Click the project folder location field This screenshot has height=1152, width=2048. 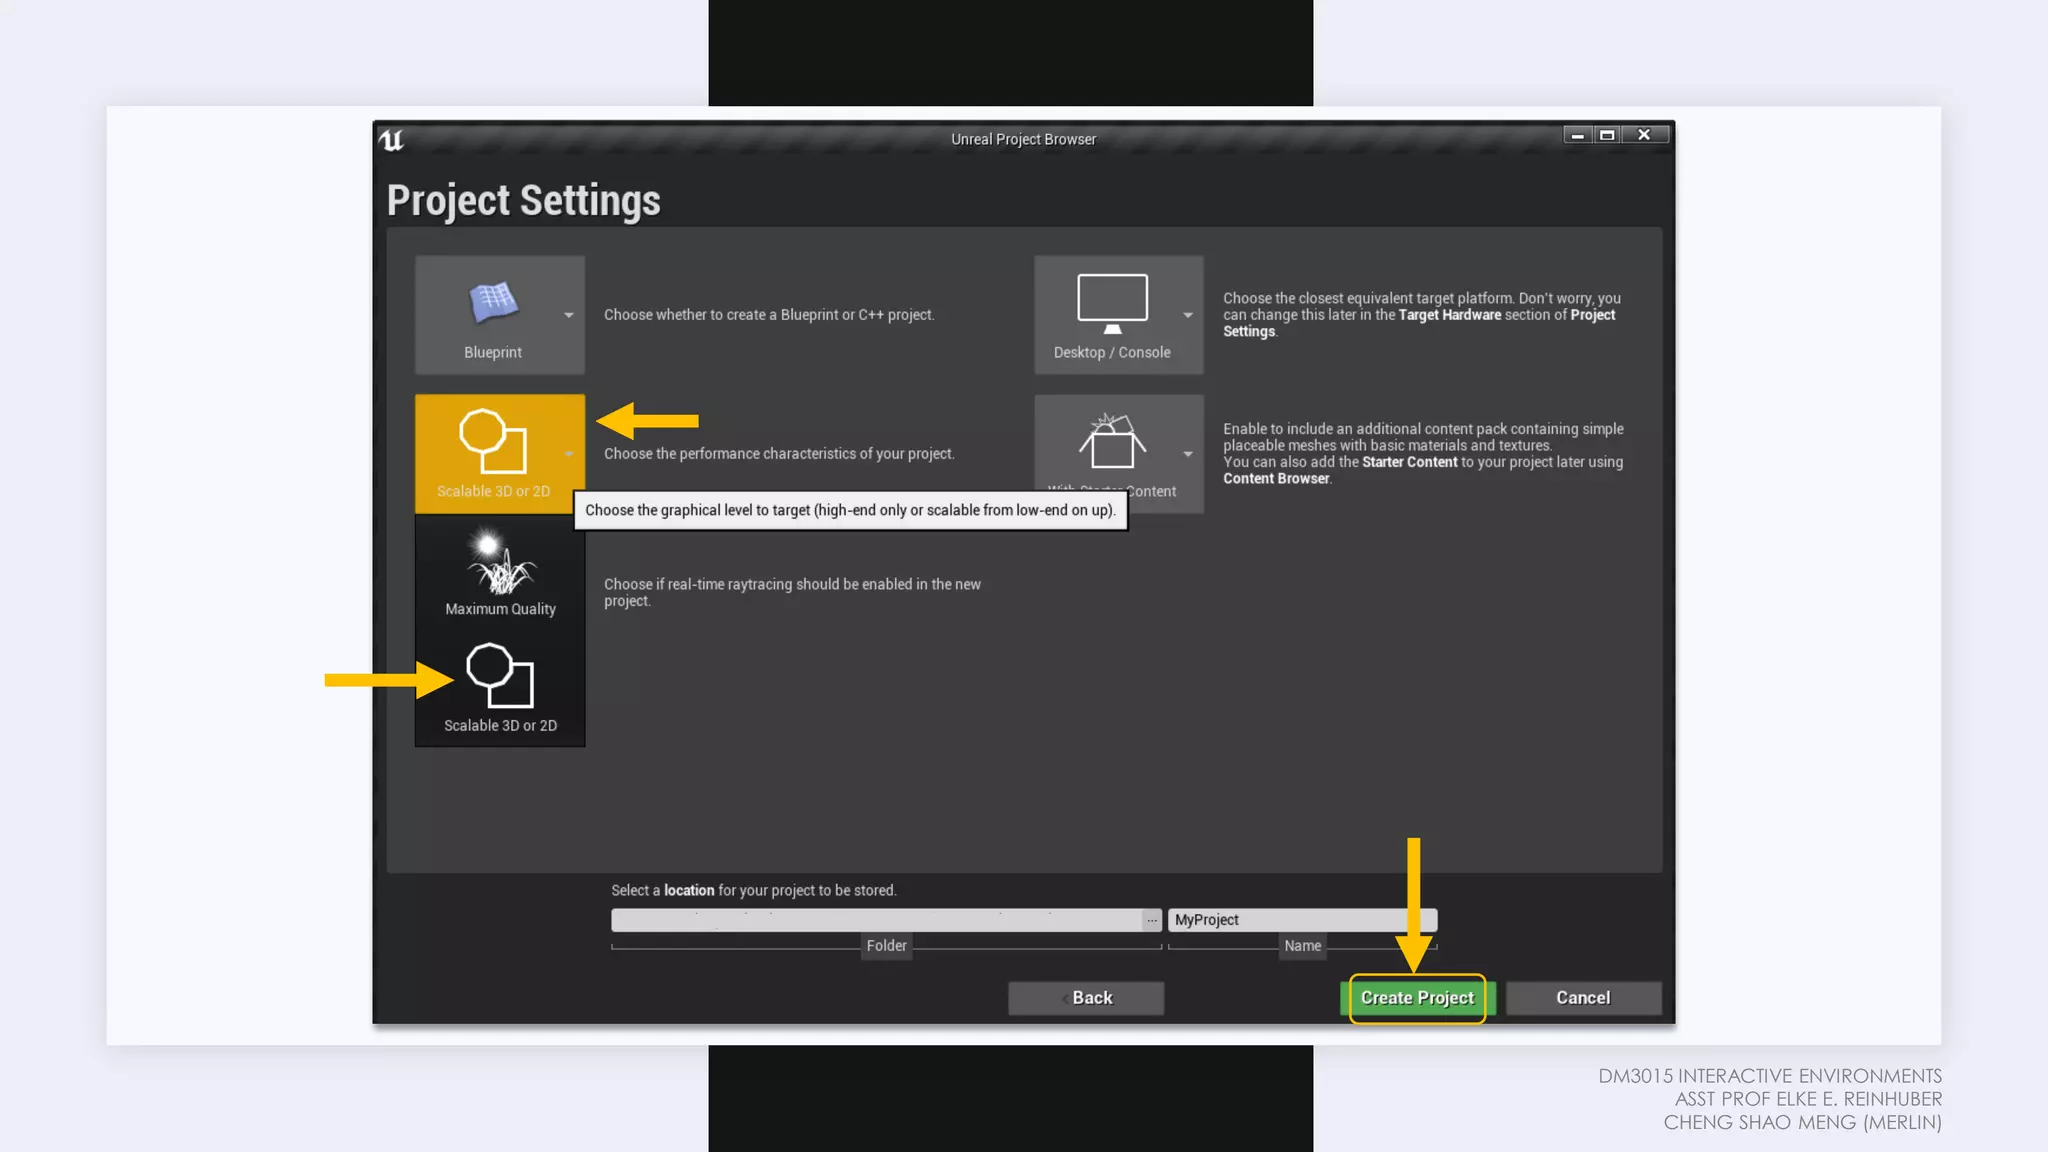(876, 920)
